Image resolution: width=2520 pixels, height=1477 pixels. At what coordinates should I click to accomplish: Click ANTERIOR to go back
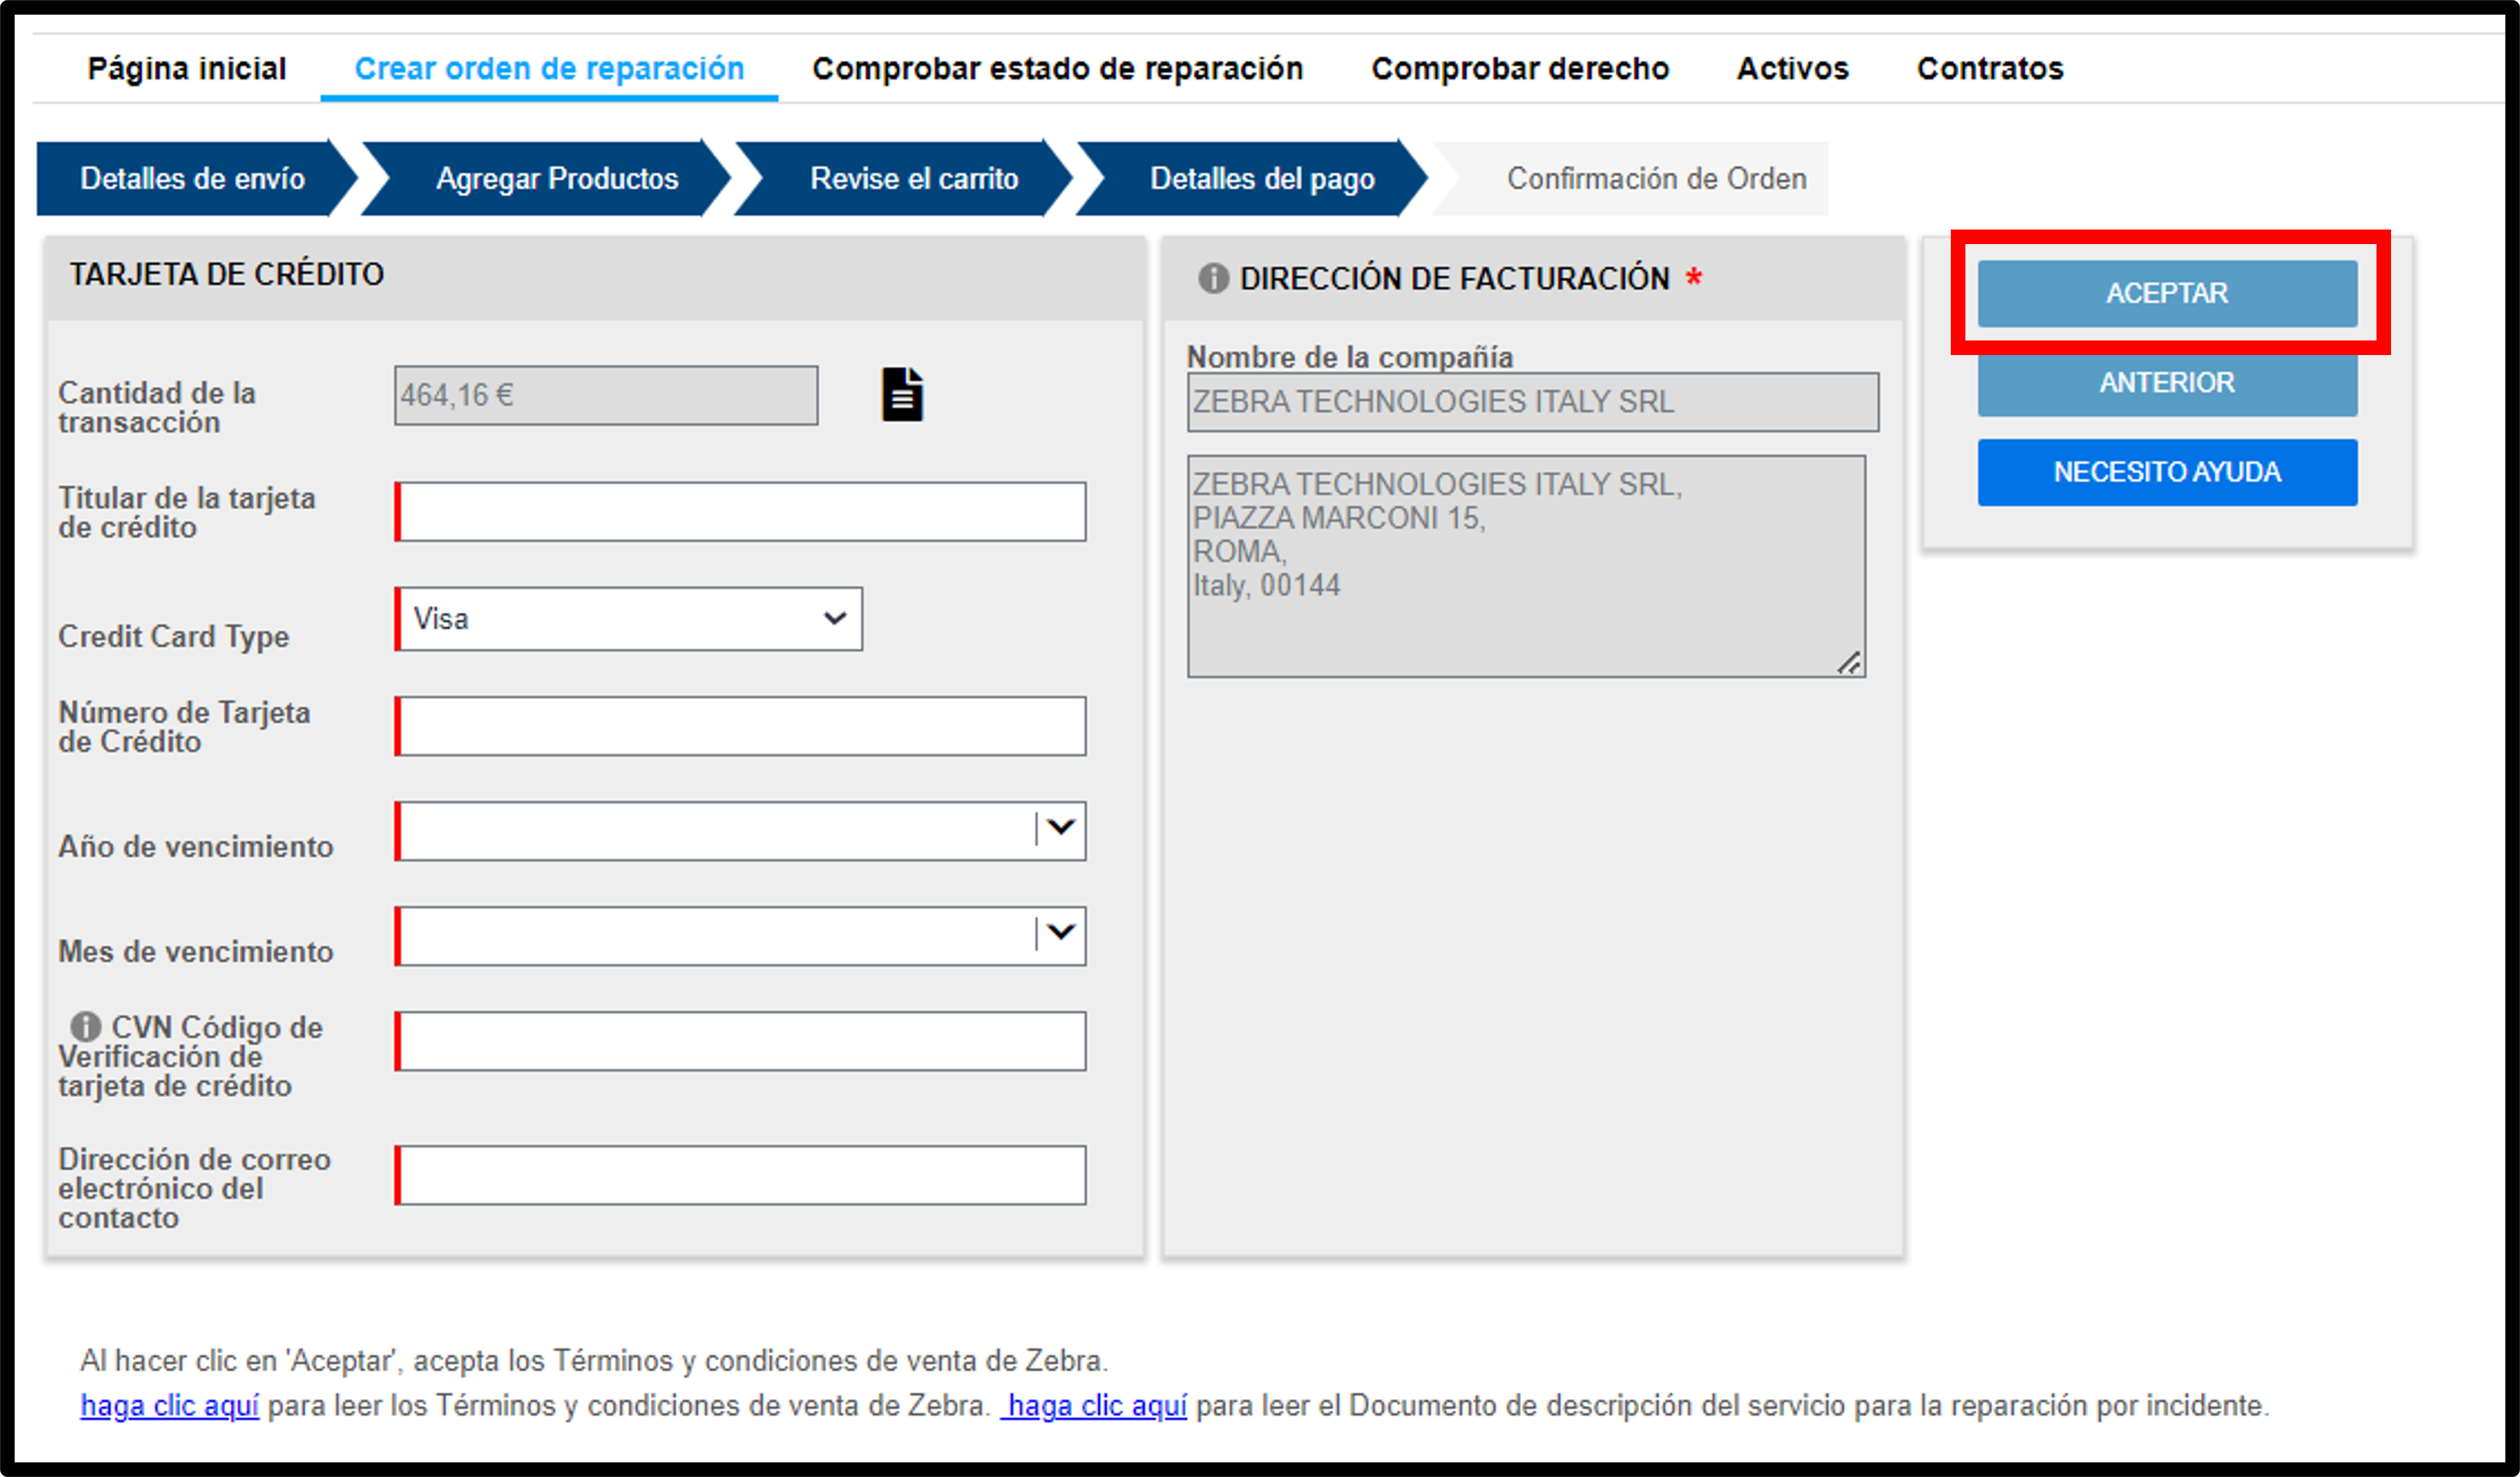pos(2165,381)
